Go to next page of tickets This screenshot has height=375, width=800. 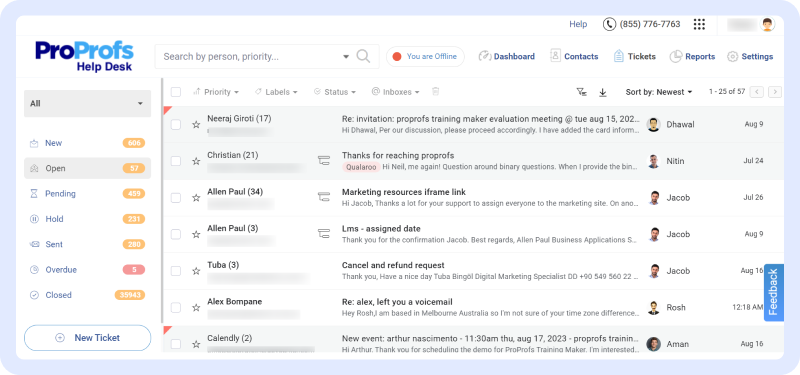[775, 92]
